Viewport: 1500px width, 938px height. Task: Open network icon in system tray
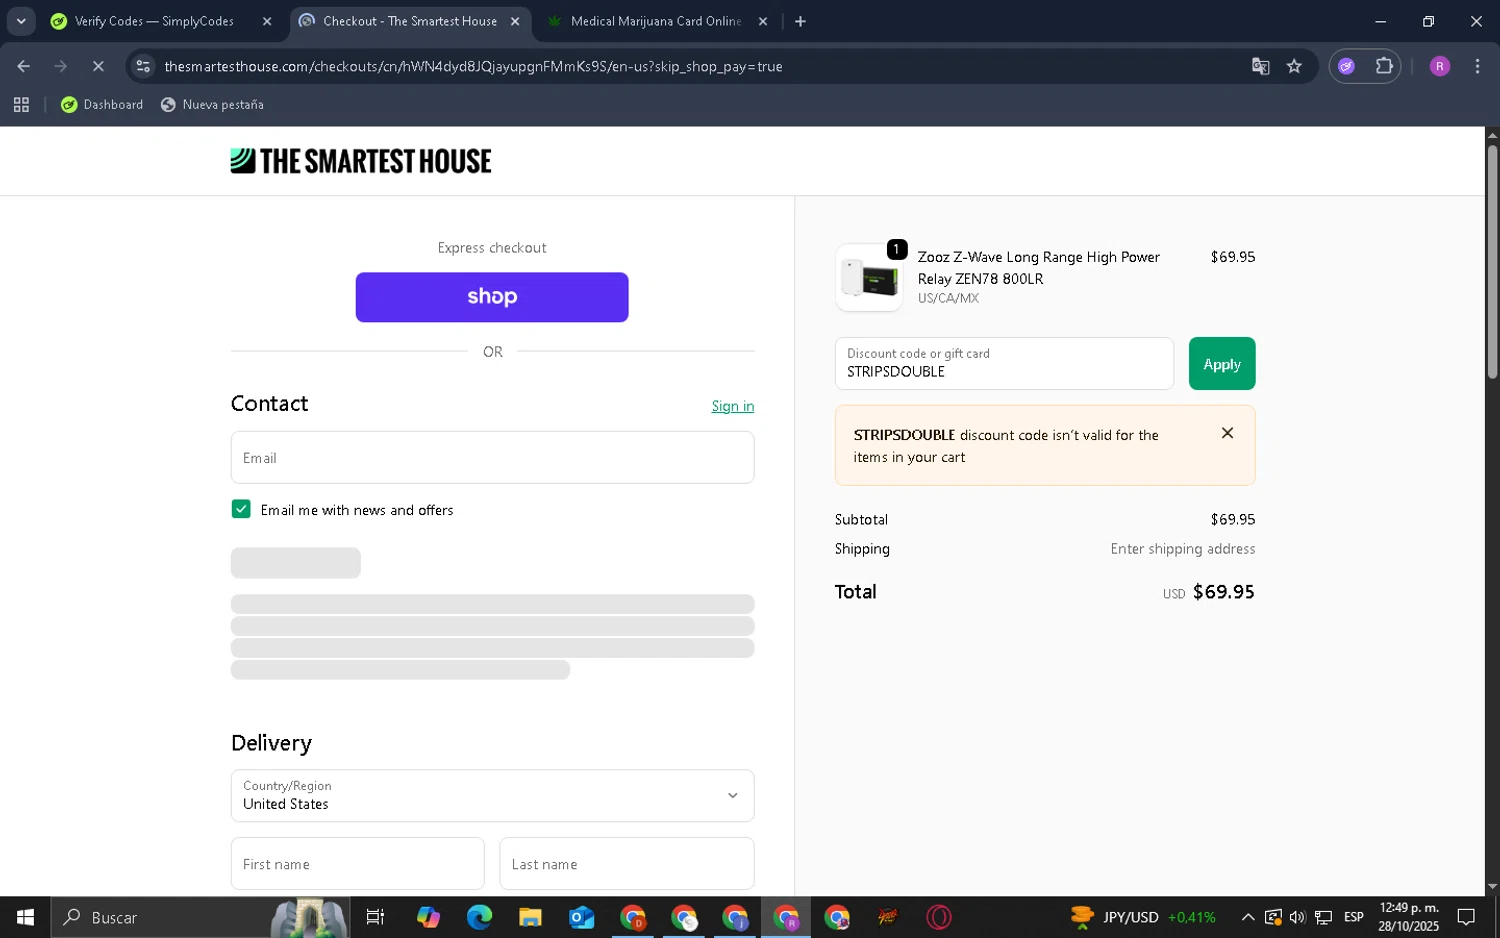pyautogui.click(x=1323, y=917)
